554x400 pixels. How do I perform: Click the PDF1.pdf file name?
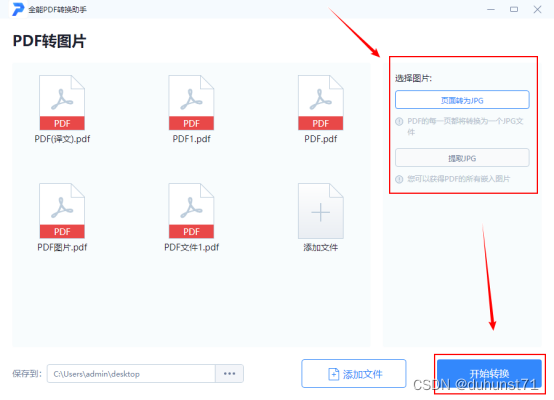coord(191,139)
